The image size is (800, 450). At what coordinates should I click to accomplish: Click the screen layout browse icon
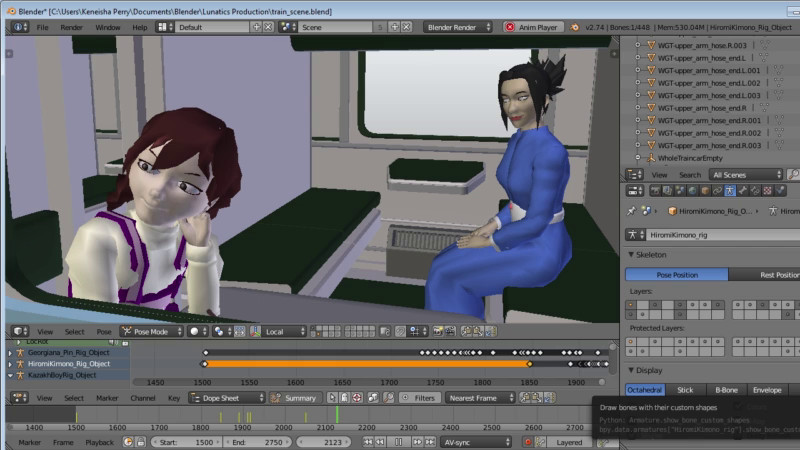point(166,27)
